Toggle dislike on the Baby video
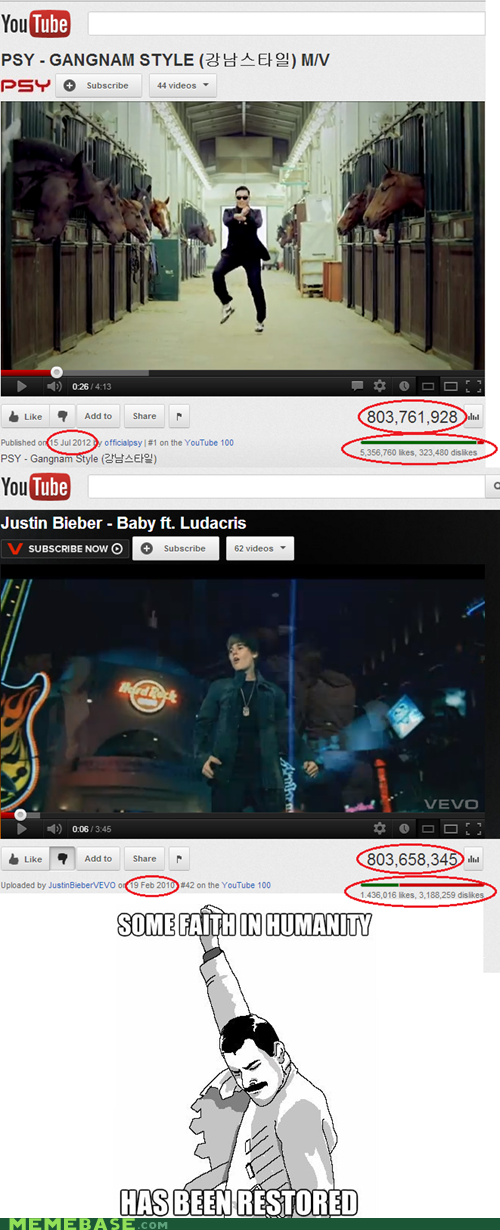The height and width of the screenshot is (1230, 500). pos(62,859)
